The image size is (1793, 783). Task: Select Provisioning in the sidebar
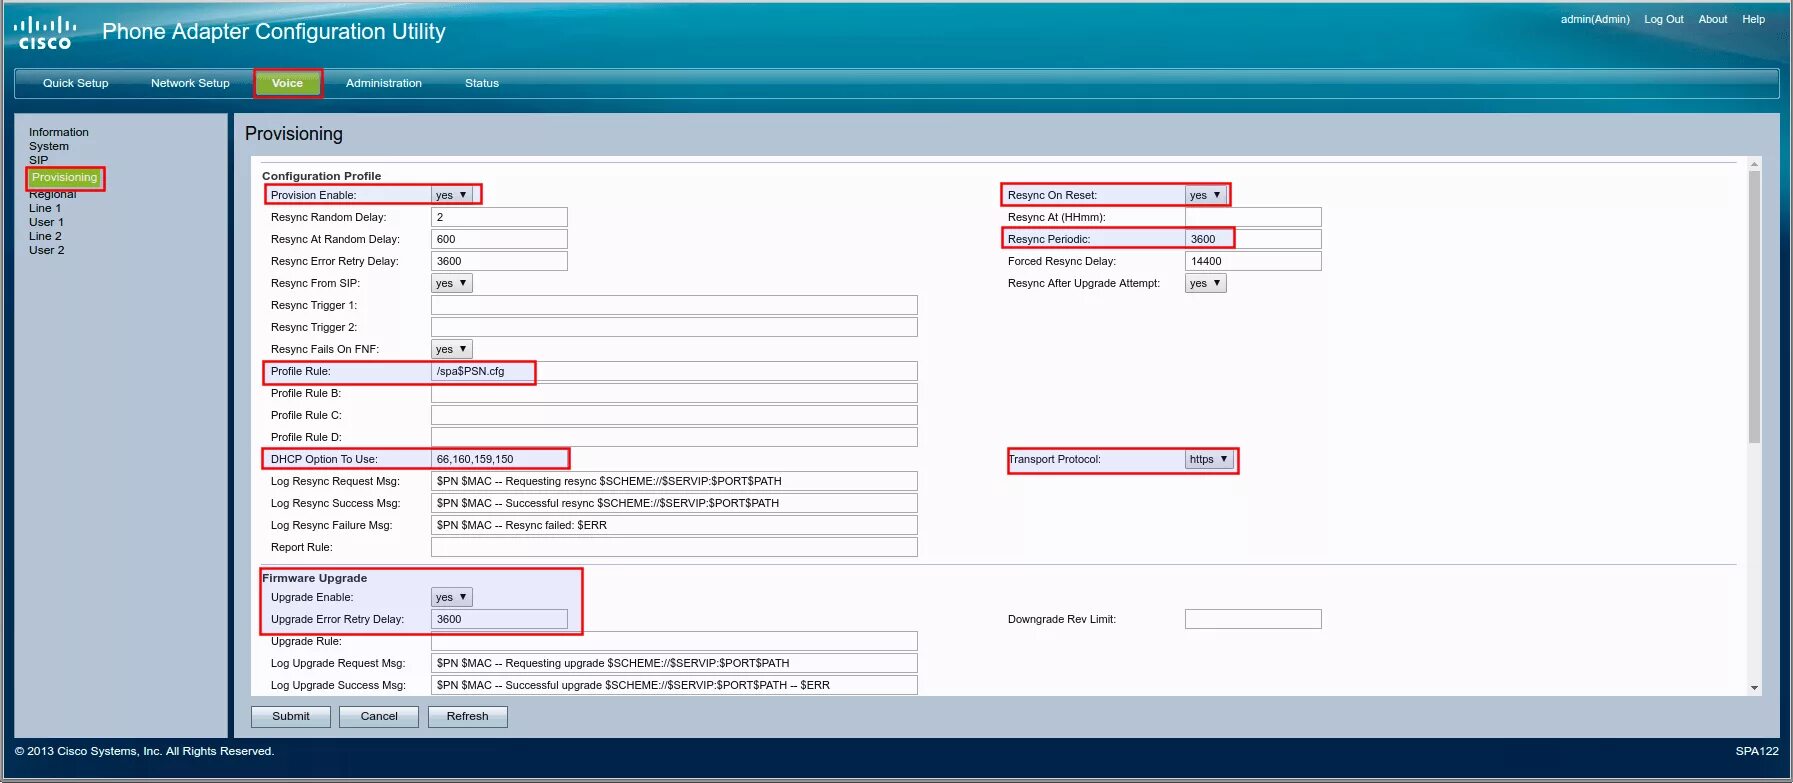pyautogui.click(x=64, y=177)
